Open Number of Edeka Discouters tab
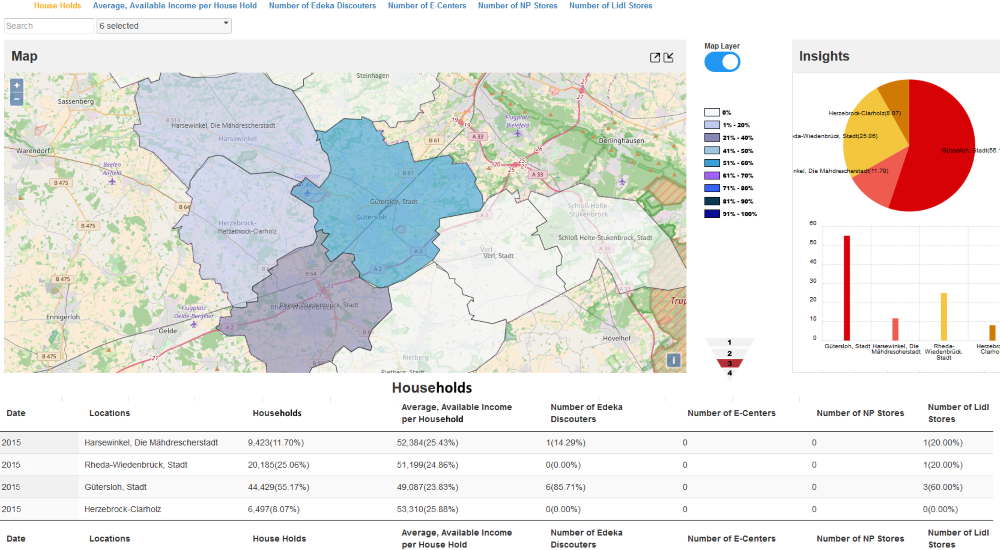Viewport: 1000px width, 550px height. tap(322, 6)
